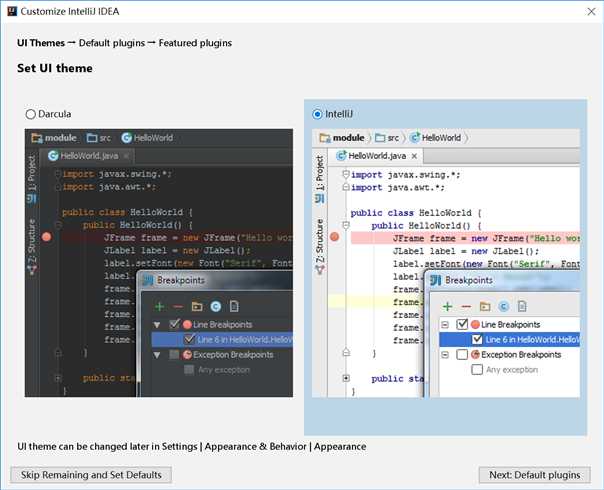Click folder group icon in IntelliJ breakpoints toolbar
The image size is (604, 490).
click(x=485, y=307)
